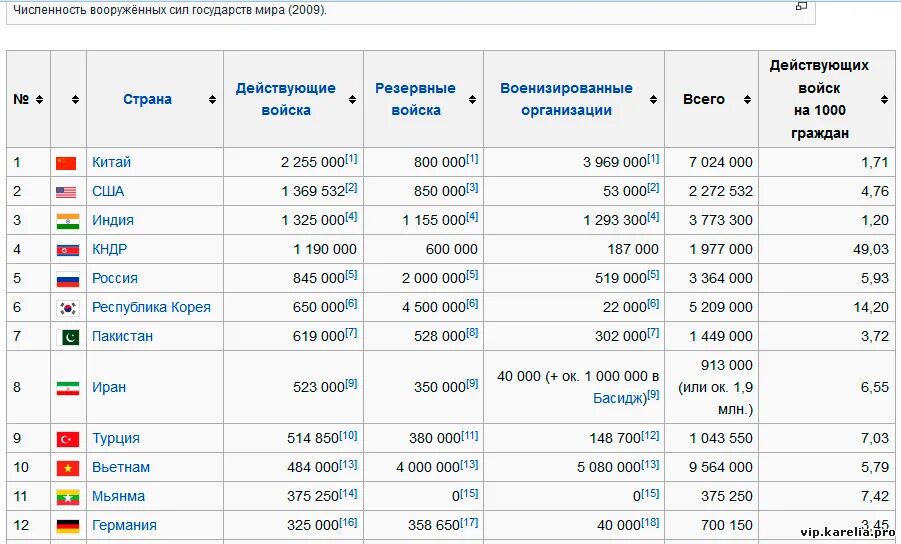This screenshot has width=901, height=544.
Task: Click the Iran flag icon
Action: [x=68, y=388]
